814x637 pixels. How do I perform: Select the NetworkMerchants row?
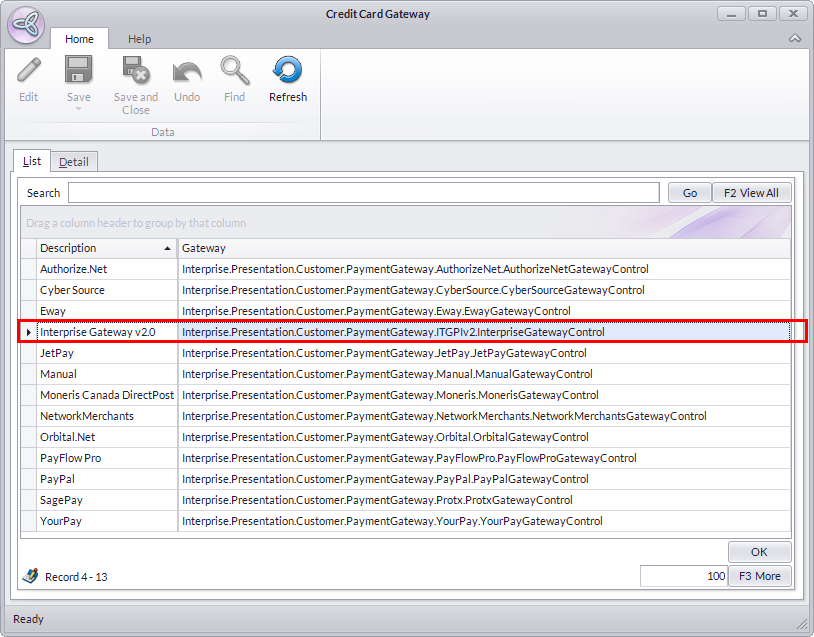405,416
